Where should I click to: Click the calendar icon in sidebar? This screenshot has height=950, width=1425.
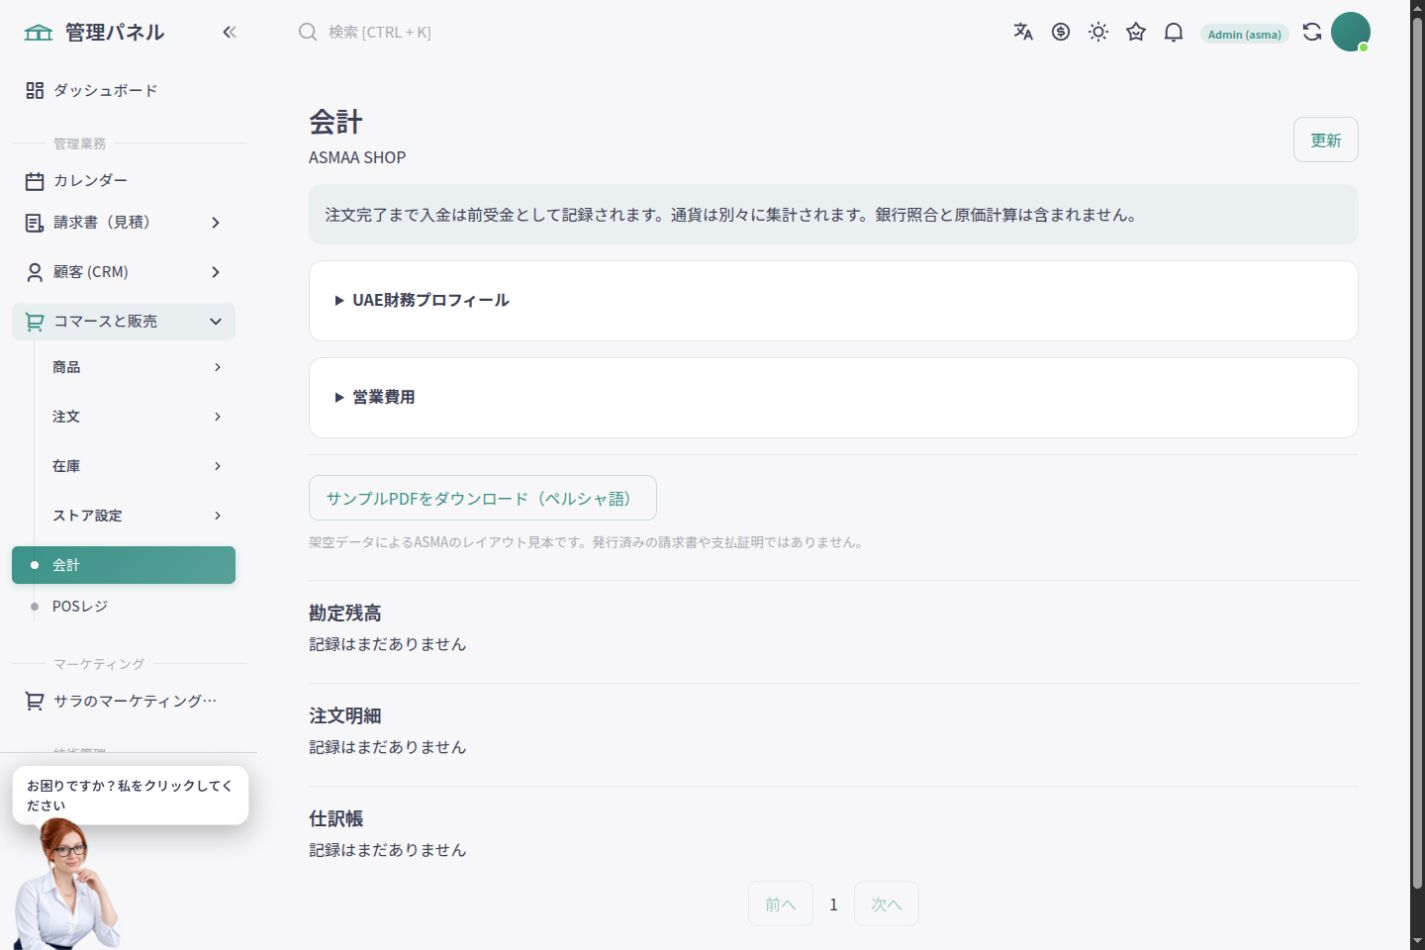(35, 181)
